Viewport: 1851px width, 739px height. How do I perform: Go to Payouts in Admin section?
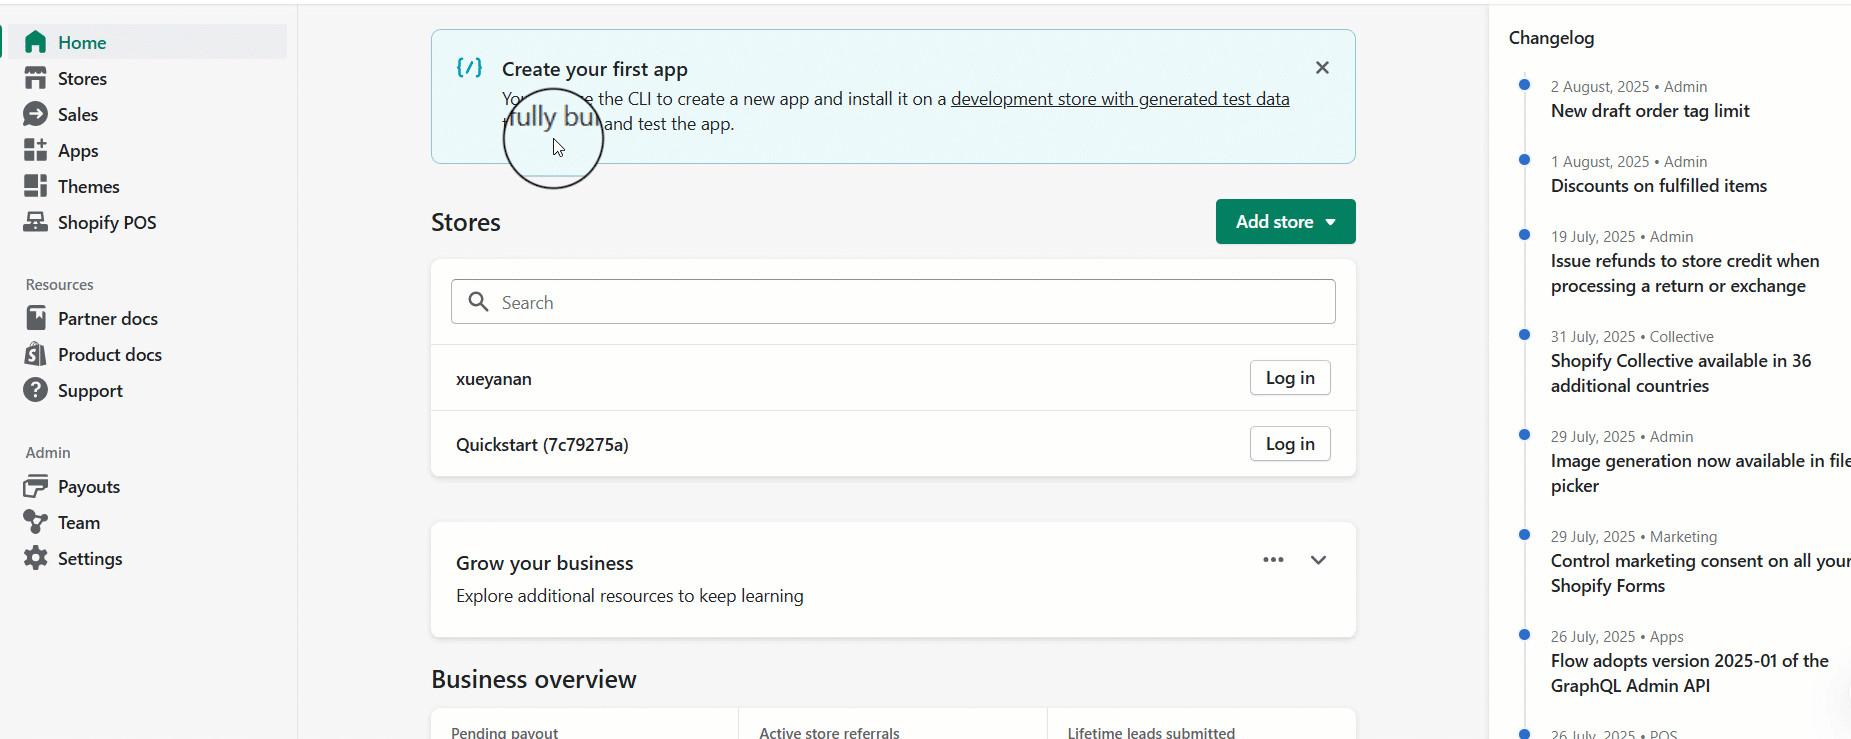[88, 487]
